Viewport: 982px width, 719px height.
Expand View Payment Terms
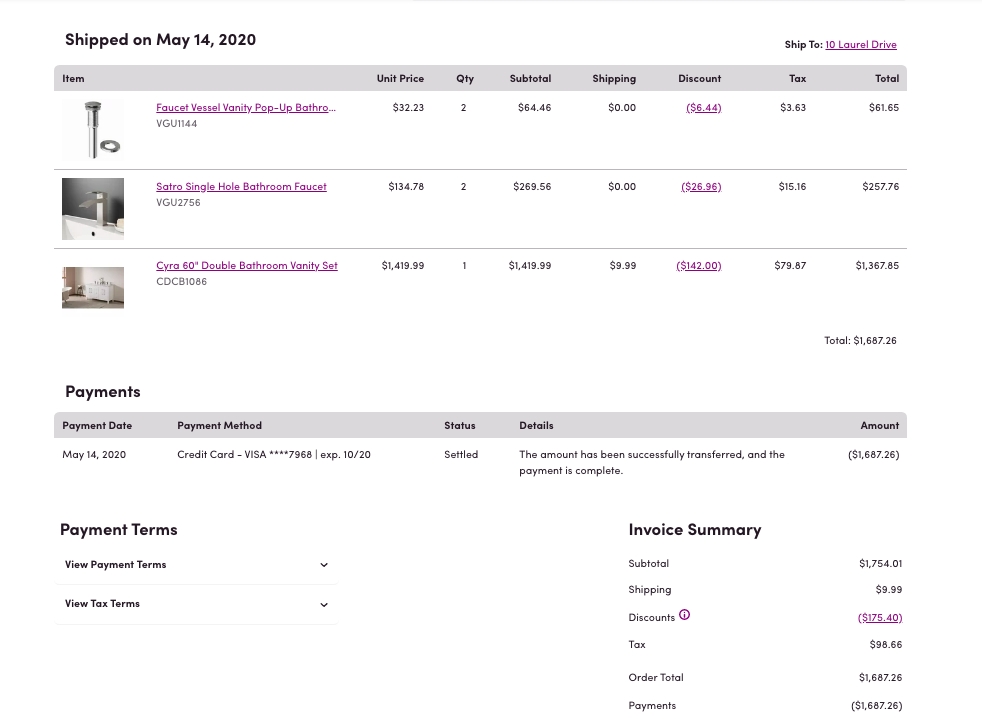click(195, 565)
